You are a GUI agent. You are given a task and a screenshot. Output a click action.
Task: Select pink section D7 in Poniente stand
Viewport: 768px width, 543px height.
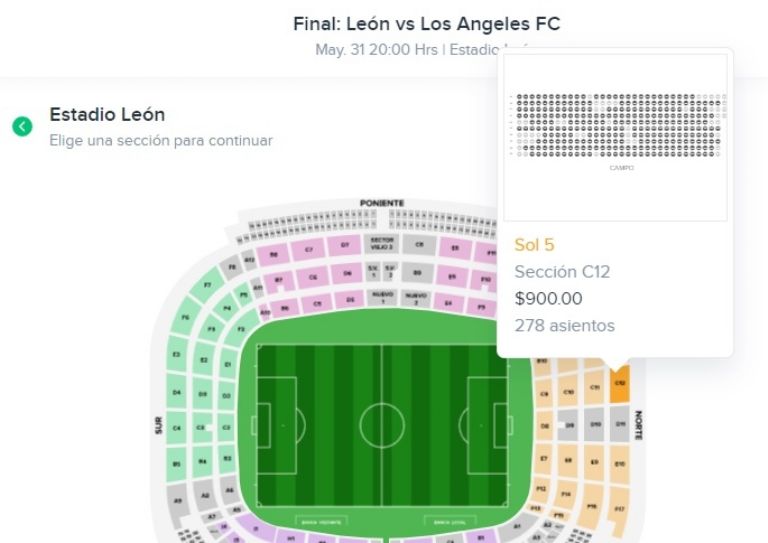coord(344,244)
